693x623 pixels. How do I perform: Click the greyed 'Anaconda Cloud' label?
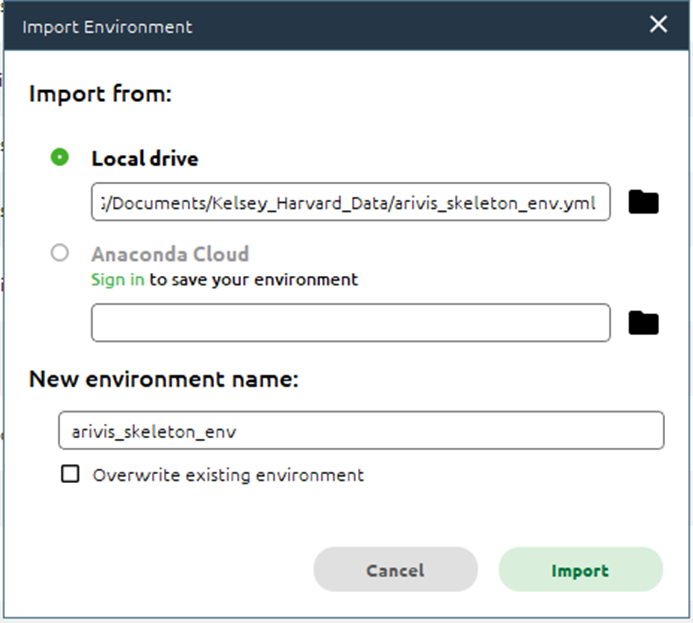[170, 255]
